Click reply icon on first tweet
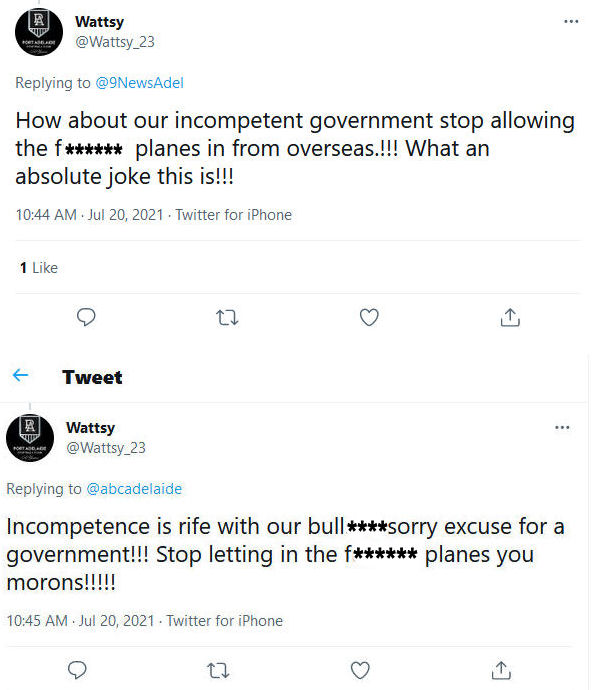 click(x=87, y=317)
